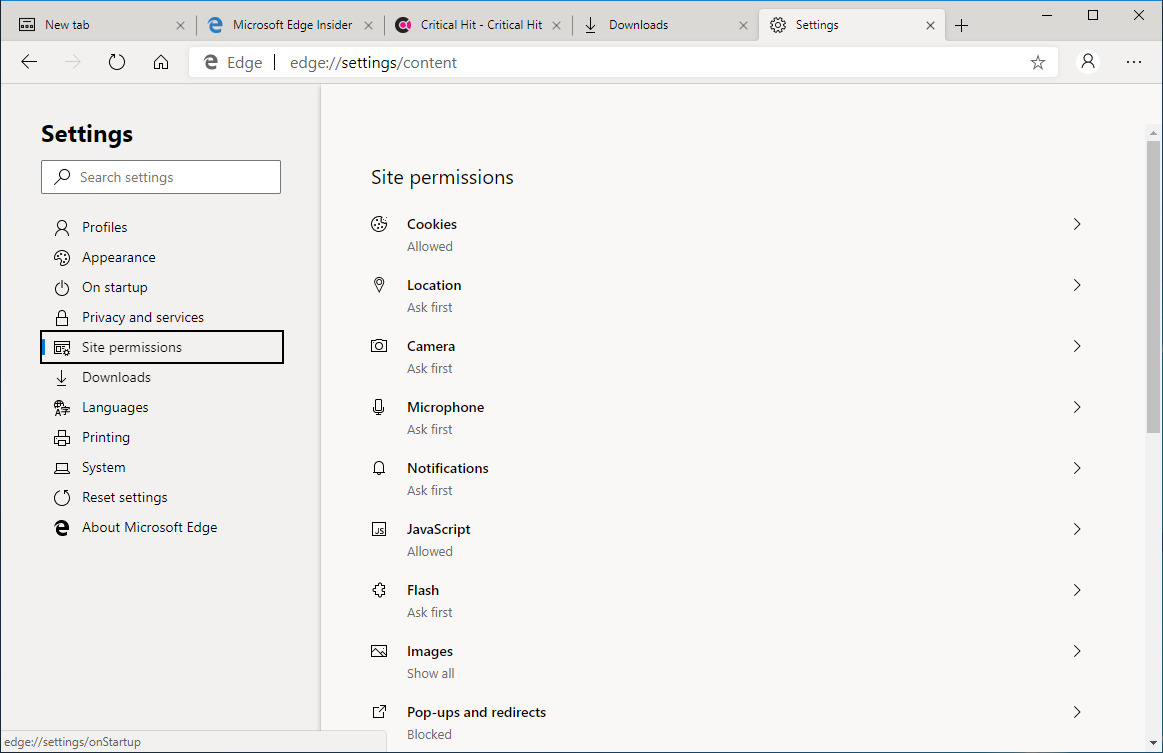Click the vertical scrollbar on the right

1153,290
